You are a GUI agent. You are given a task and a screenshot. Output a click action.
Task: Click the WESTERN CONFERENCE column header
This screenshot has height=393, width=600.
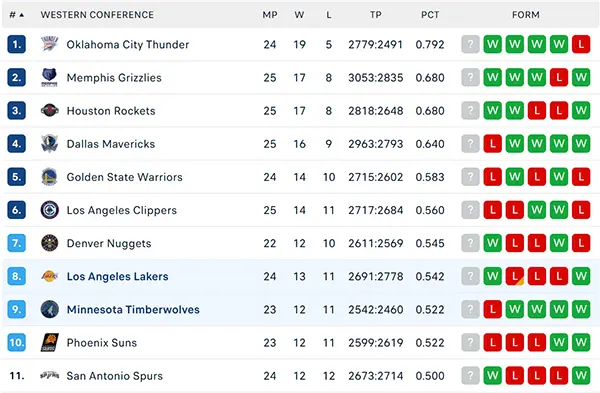[x=97, y=15]
